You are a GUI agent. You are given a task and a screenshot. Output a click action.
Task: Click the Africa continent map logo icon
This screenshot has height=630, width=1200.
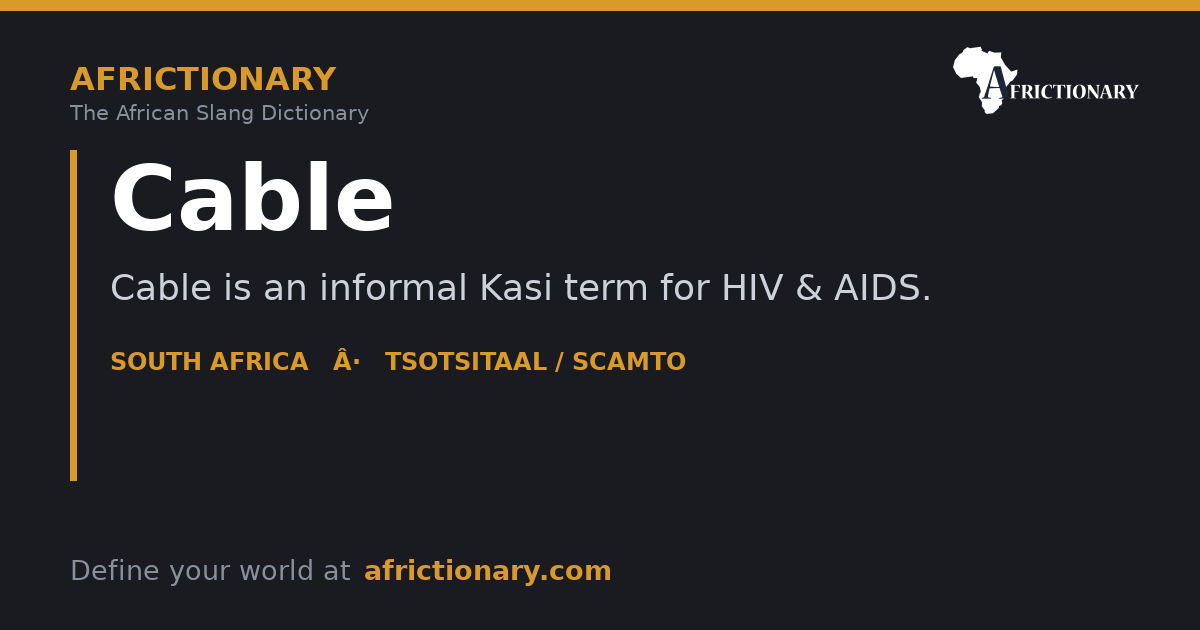coord(985,80)
